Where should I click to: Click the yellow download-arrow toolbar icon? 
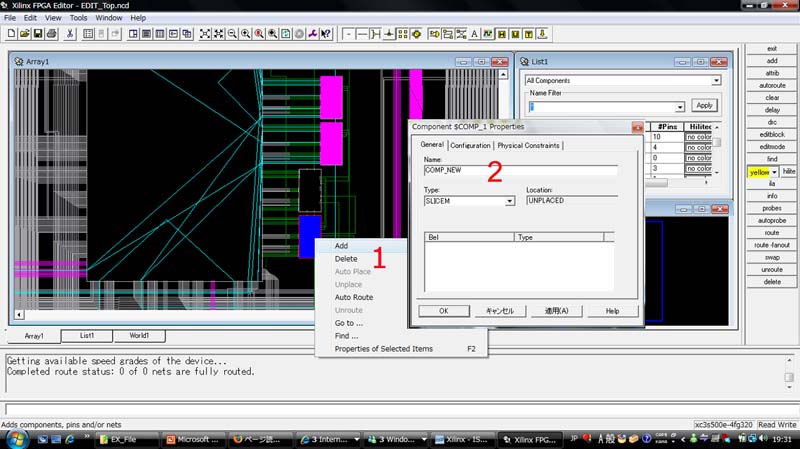click(x=542, y=34)
